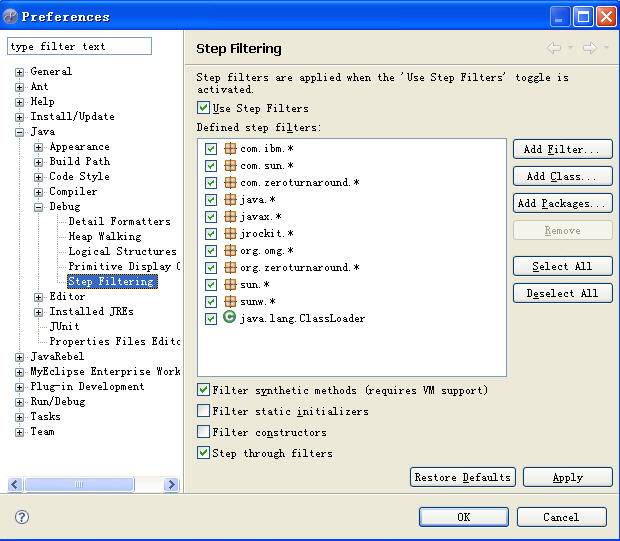Click the com.sun.* package icon

pyautogui.click(x=230, y=166)
